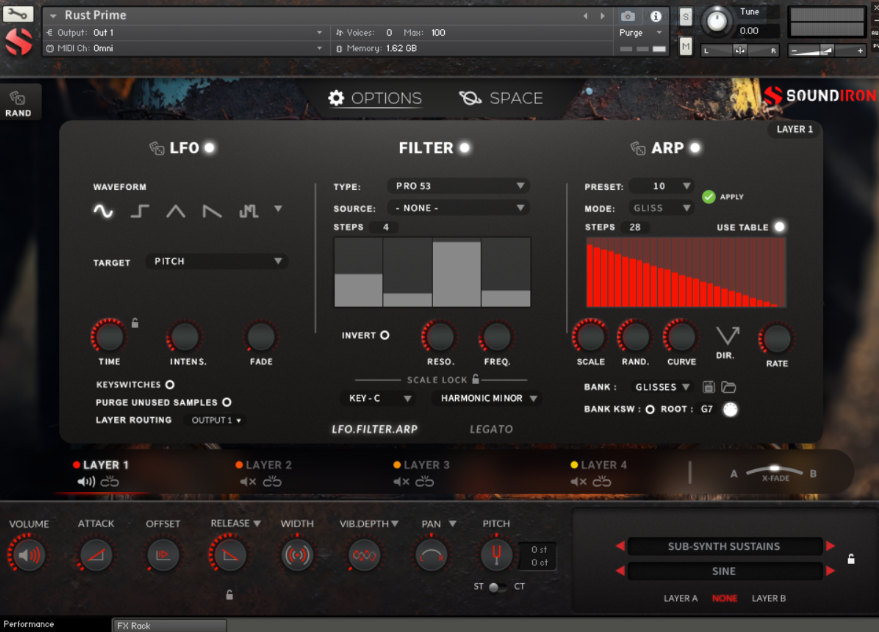Select the sine waveform icon
This screenshot has width=879, height=632.
point(103,211)
